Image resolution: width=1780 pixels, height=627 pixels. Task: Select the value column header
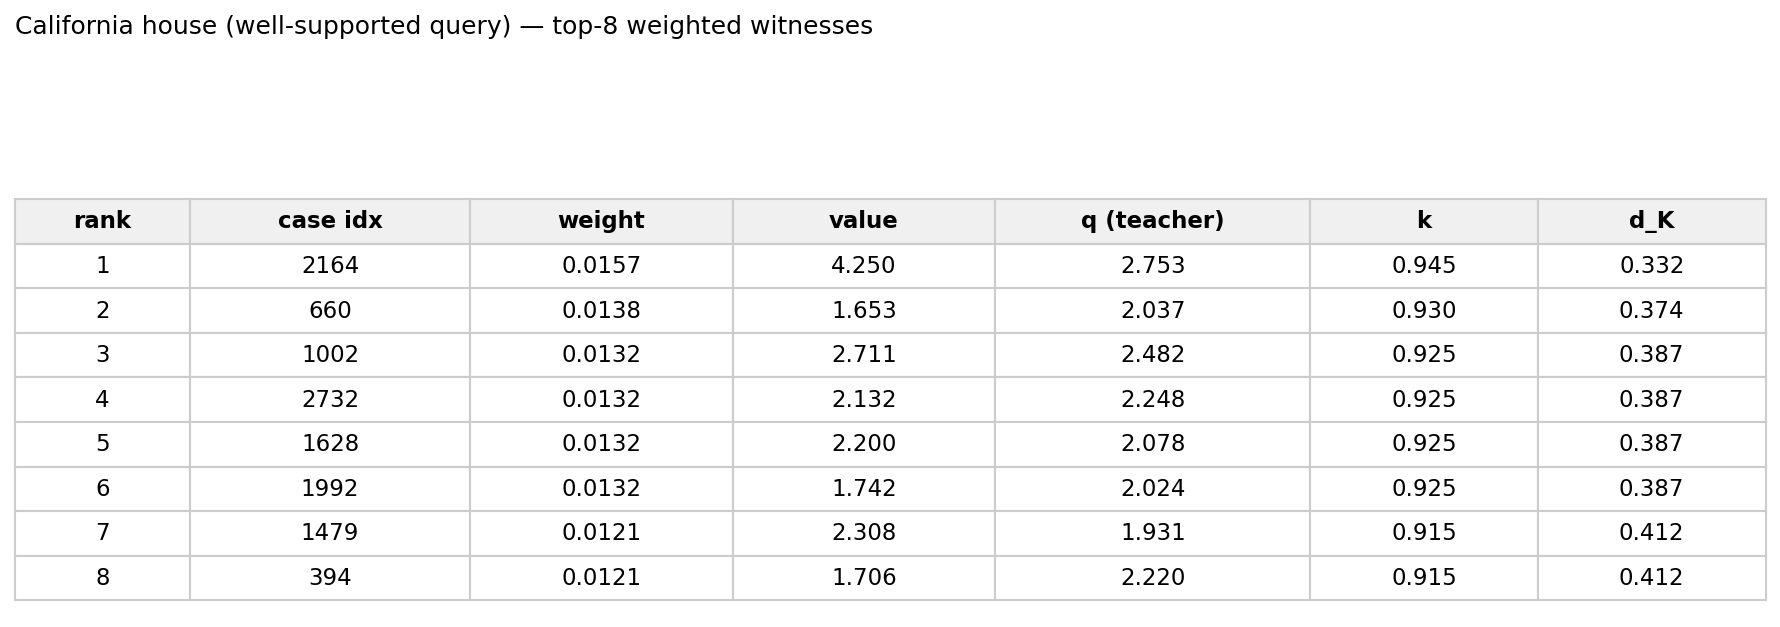pos(863,221)
